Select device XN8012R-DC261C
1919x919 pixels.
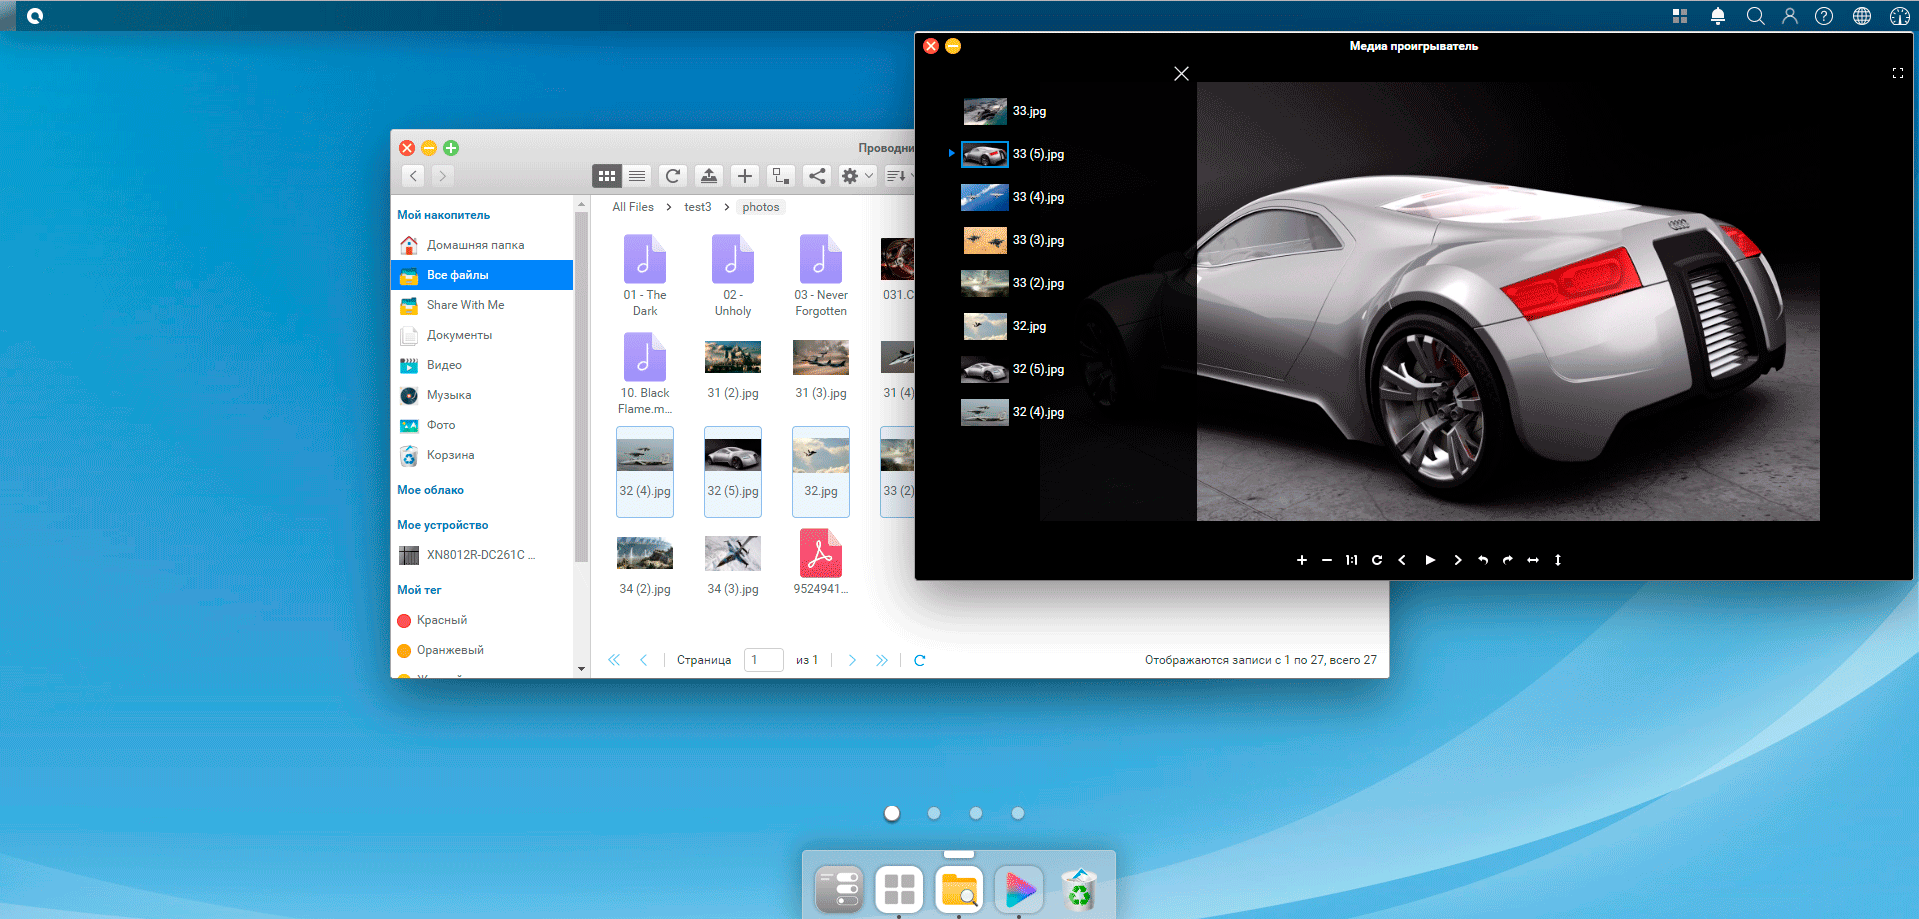(x=482, y=555)
